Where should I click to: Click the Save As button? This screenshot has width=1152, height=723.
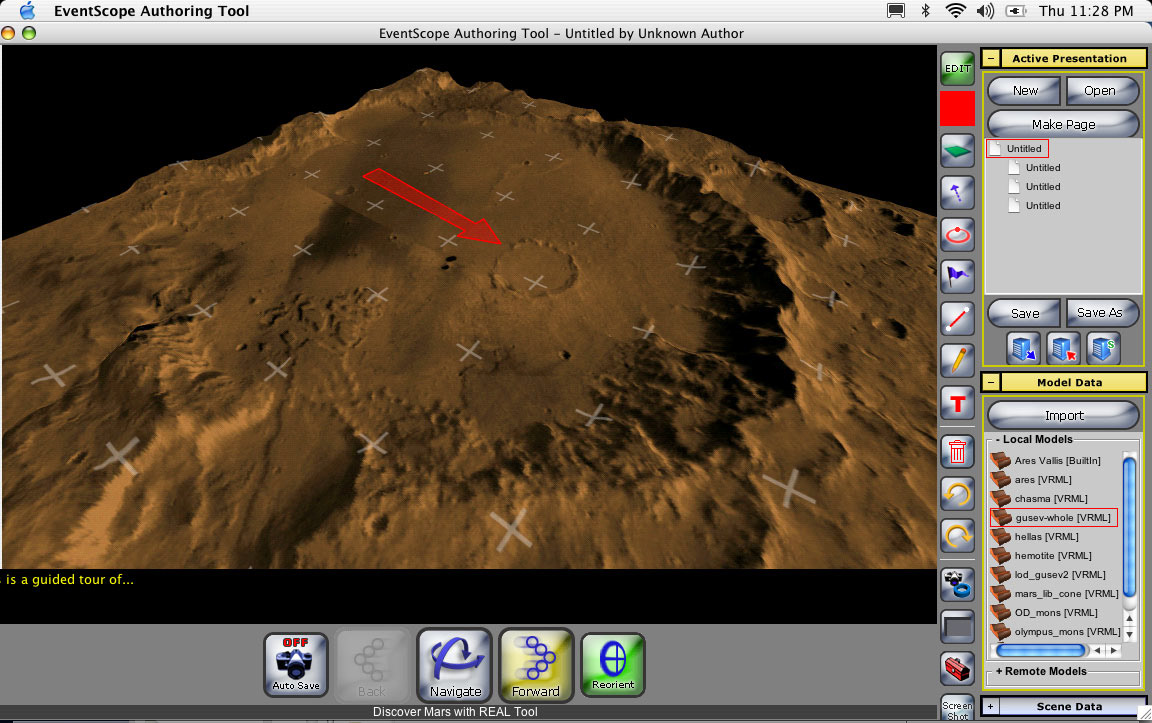(1102, 313)
